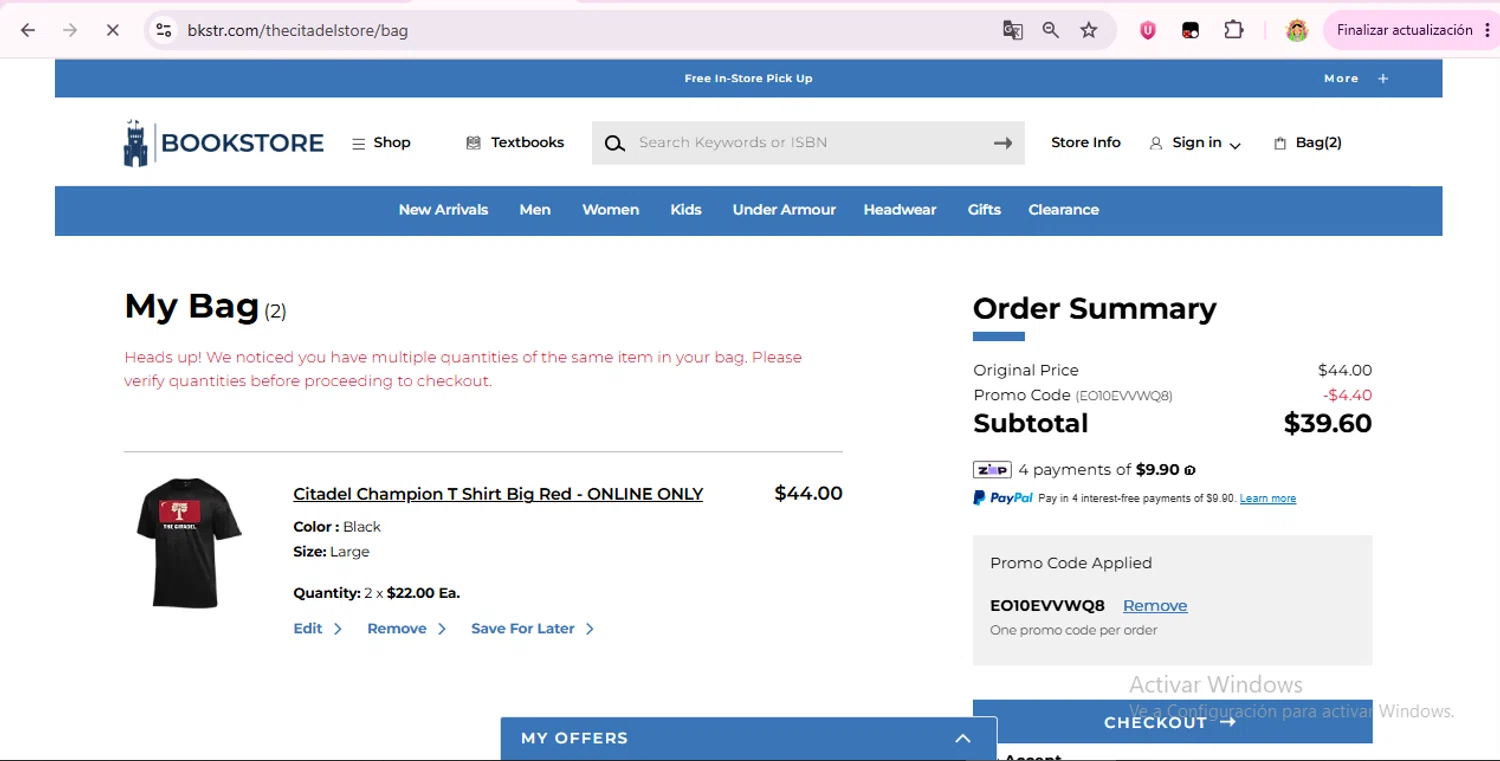1500x761 pixels.
Task: Go to New Arrivals category
Action: pos(443,210)
